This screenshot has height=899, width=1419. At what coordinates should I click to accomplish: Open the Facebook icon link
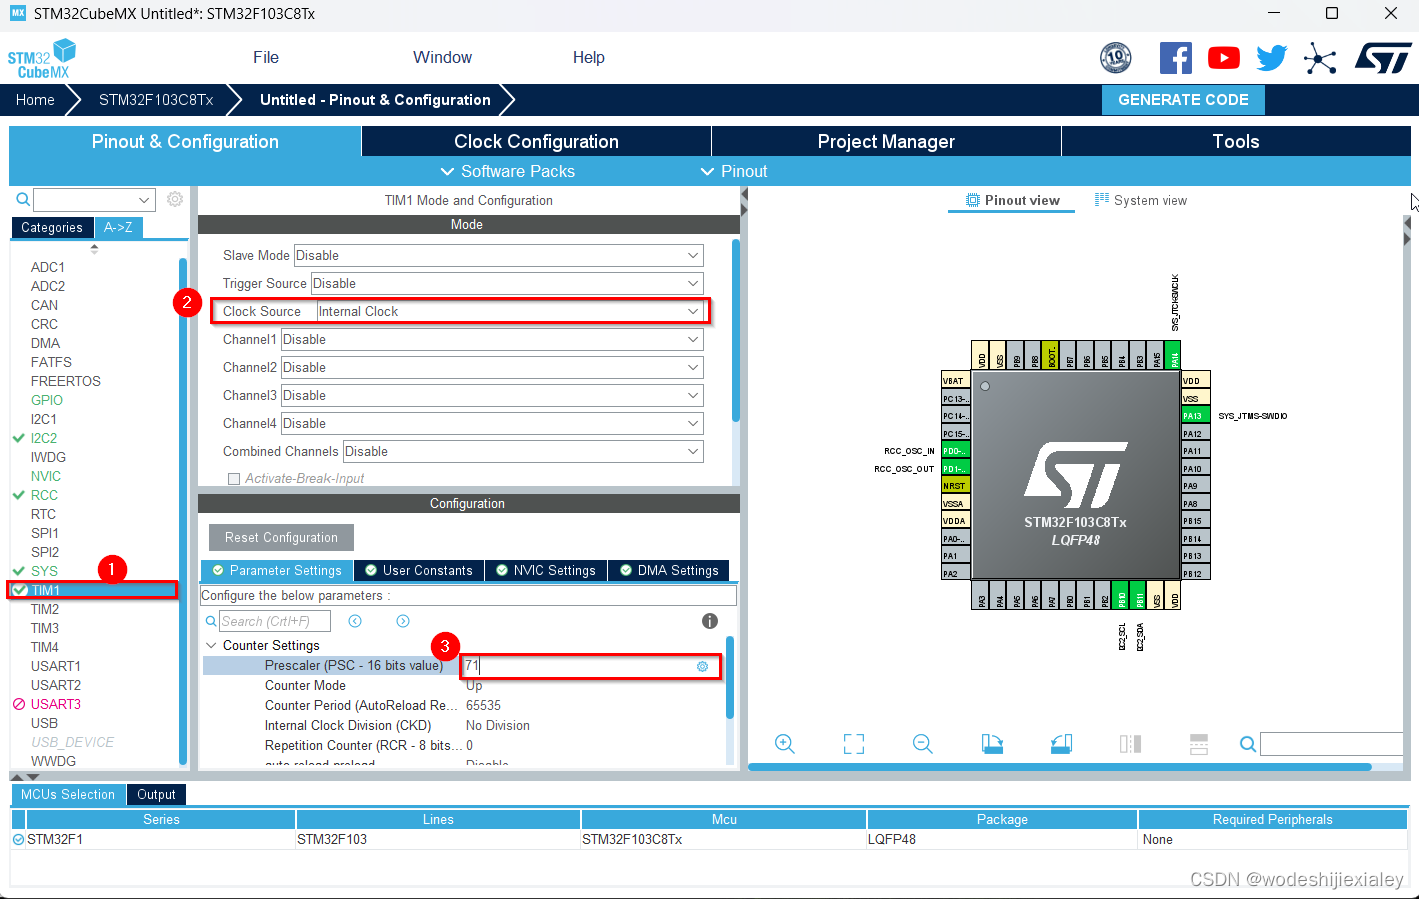1176,58
